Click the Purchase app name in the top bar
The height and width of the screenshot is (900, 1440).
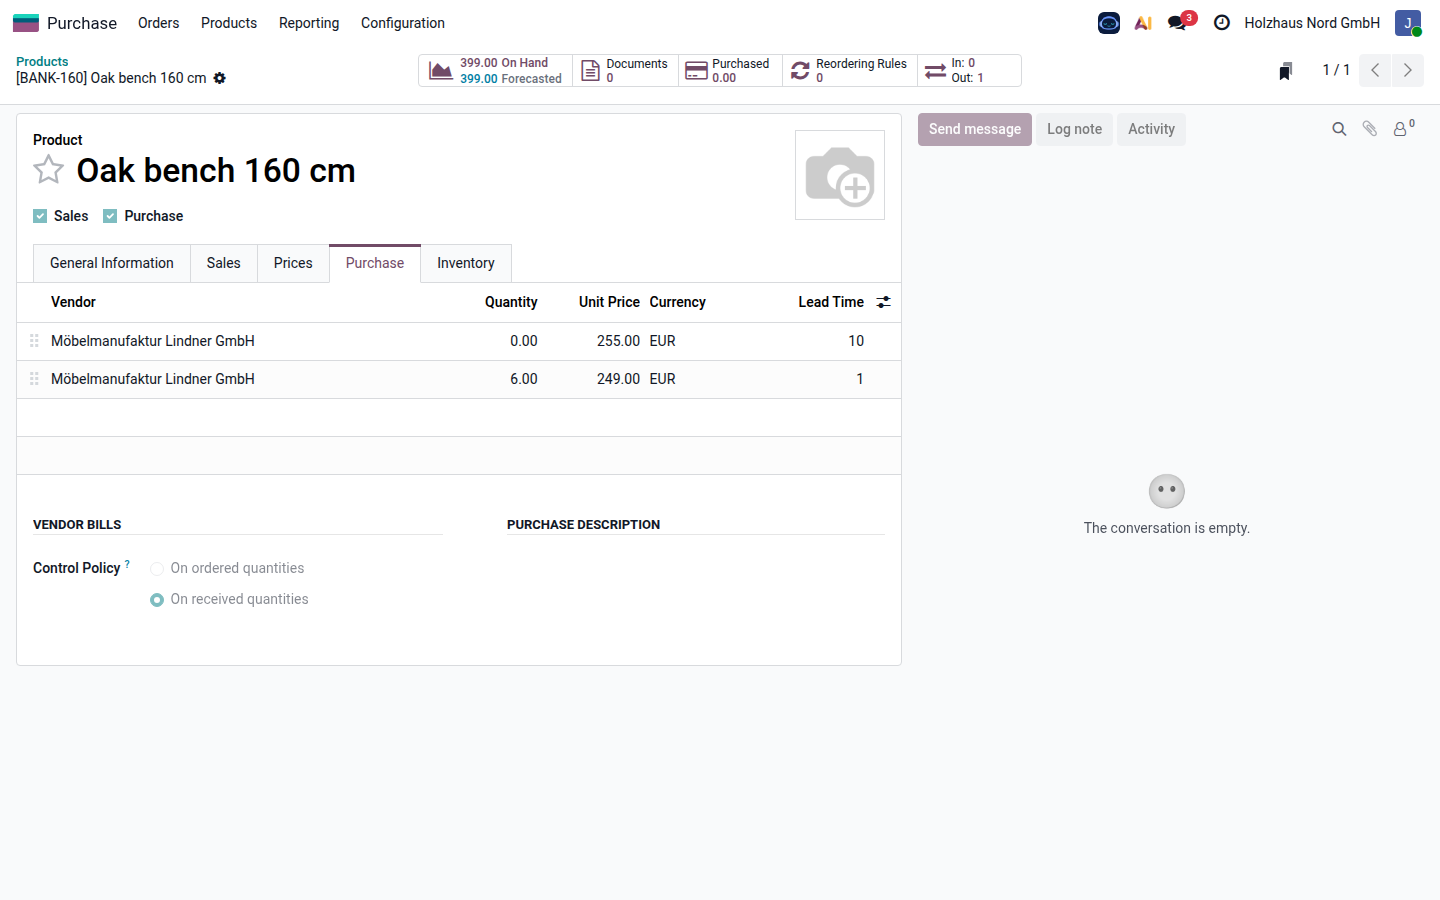tap(82, 23)
